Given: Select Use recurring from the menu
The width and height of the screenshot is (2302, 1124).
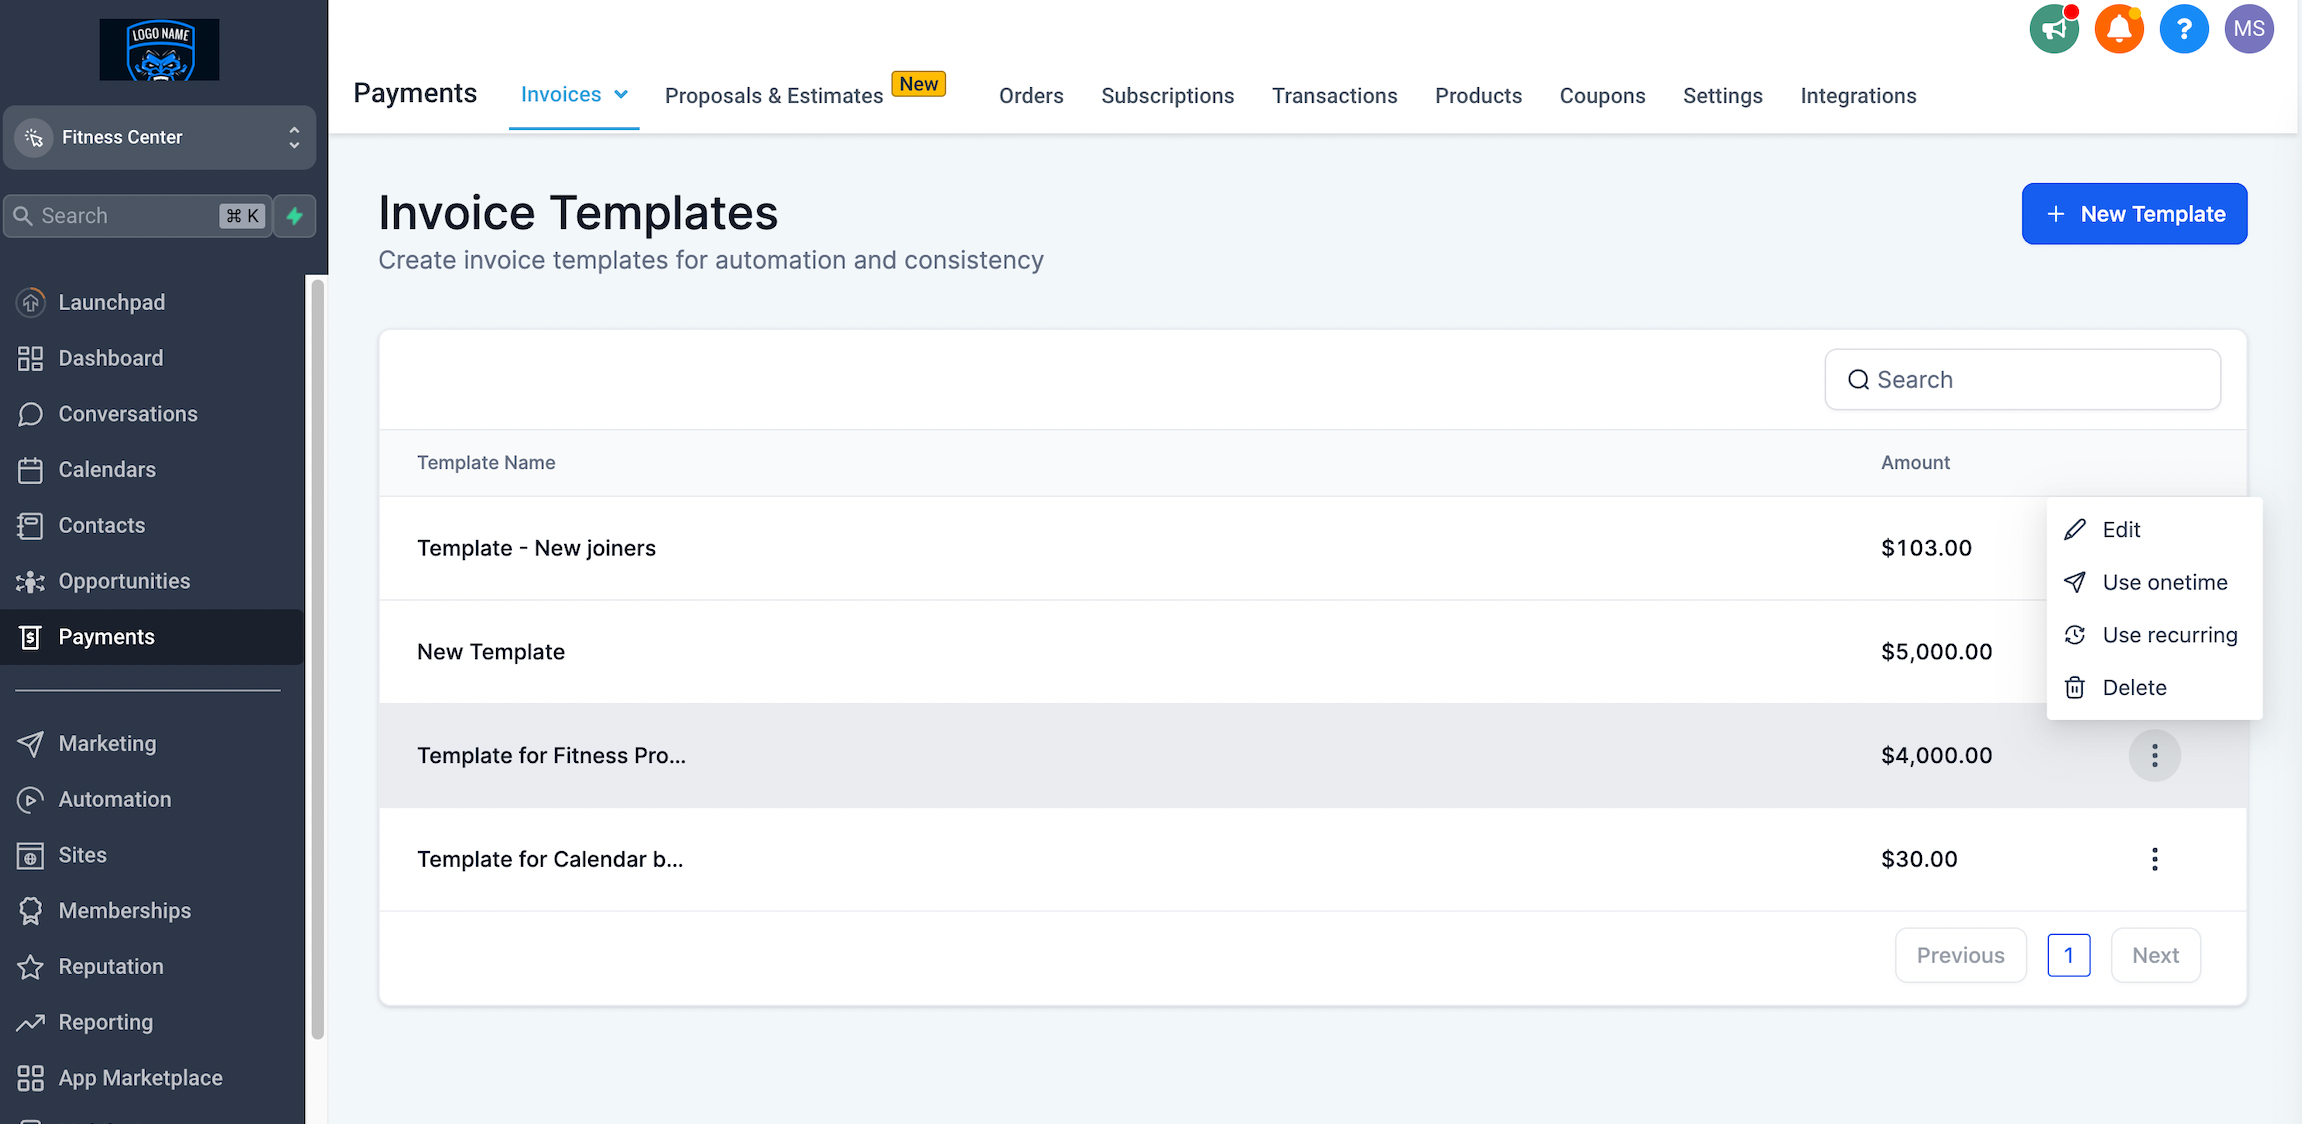Looking at the screenshot, I should click(x=2169, y=635).
